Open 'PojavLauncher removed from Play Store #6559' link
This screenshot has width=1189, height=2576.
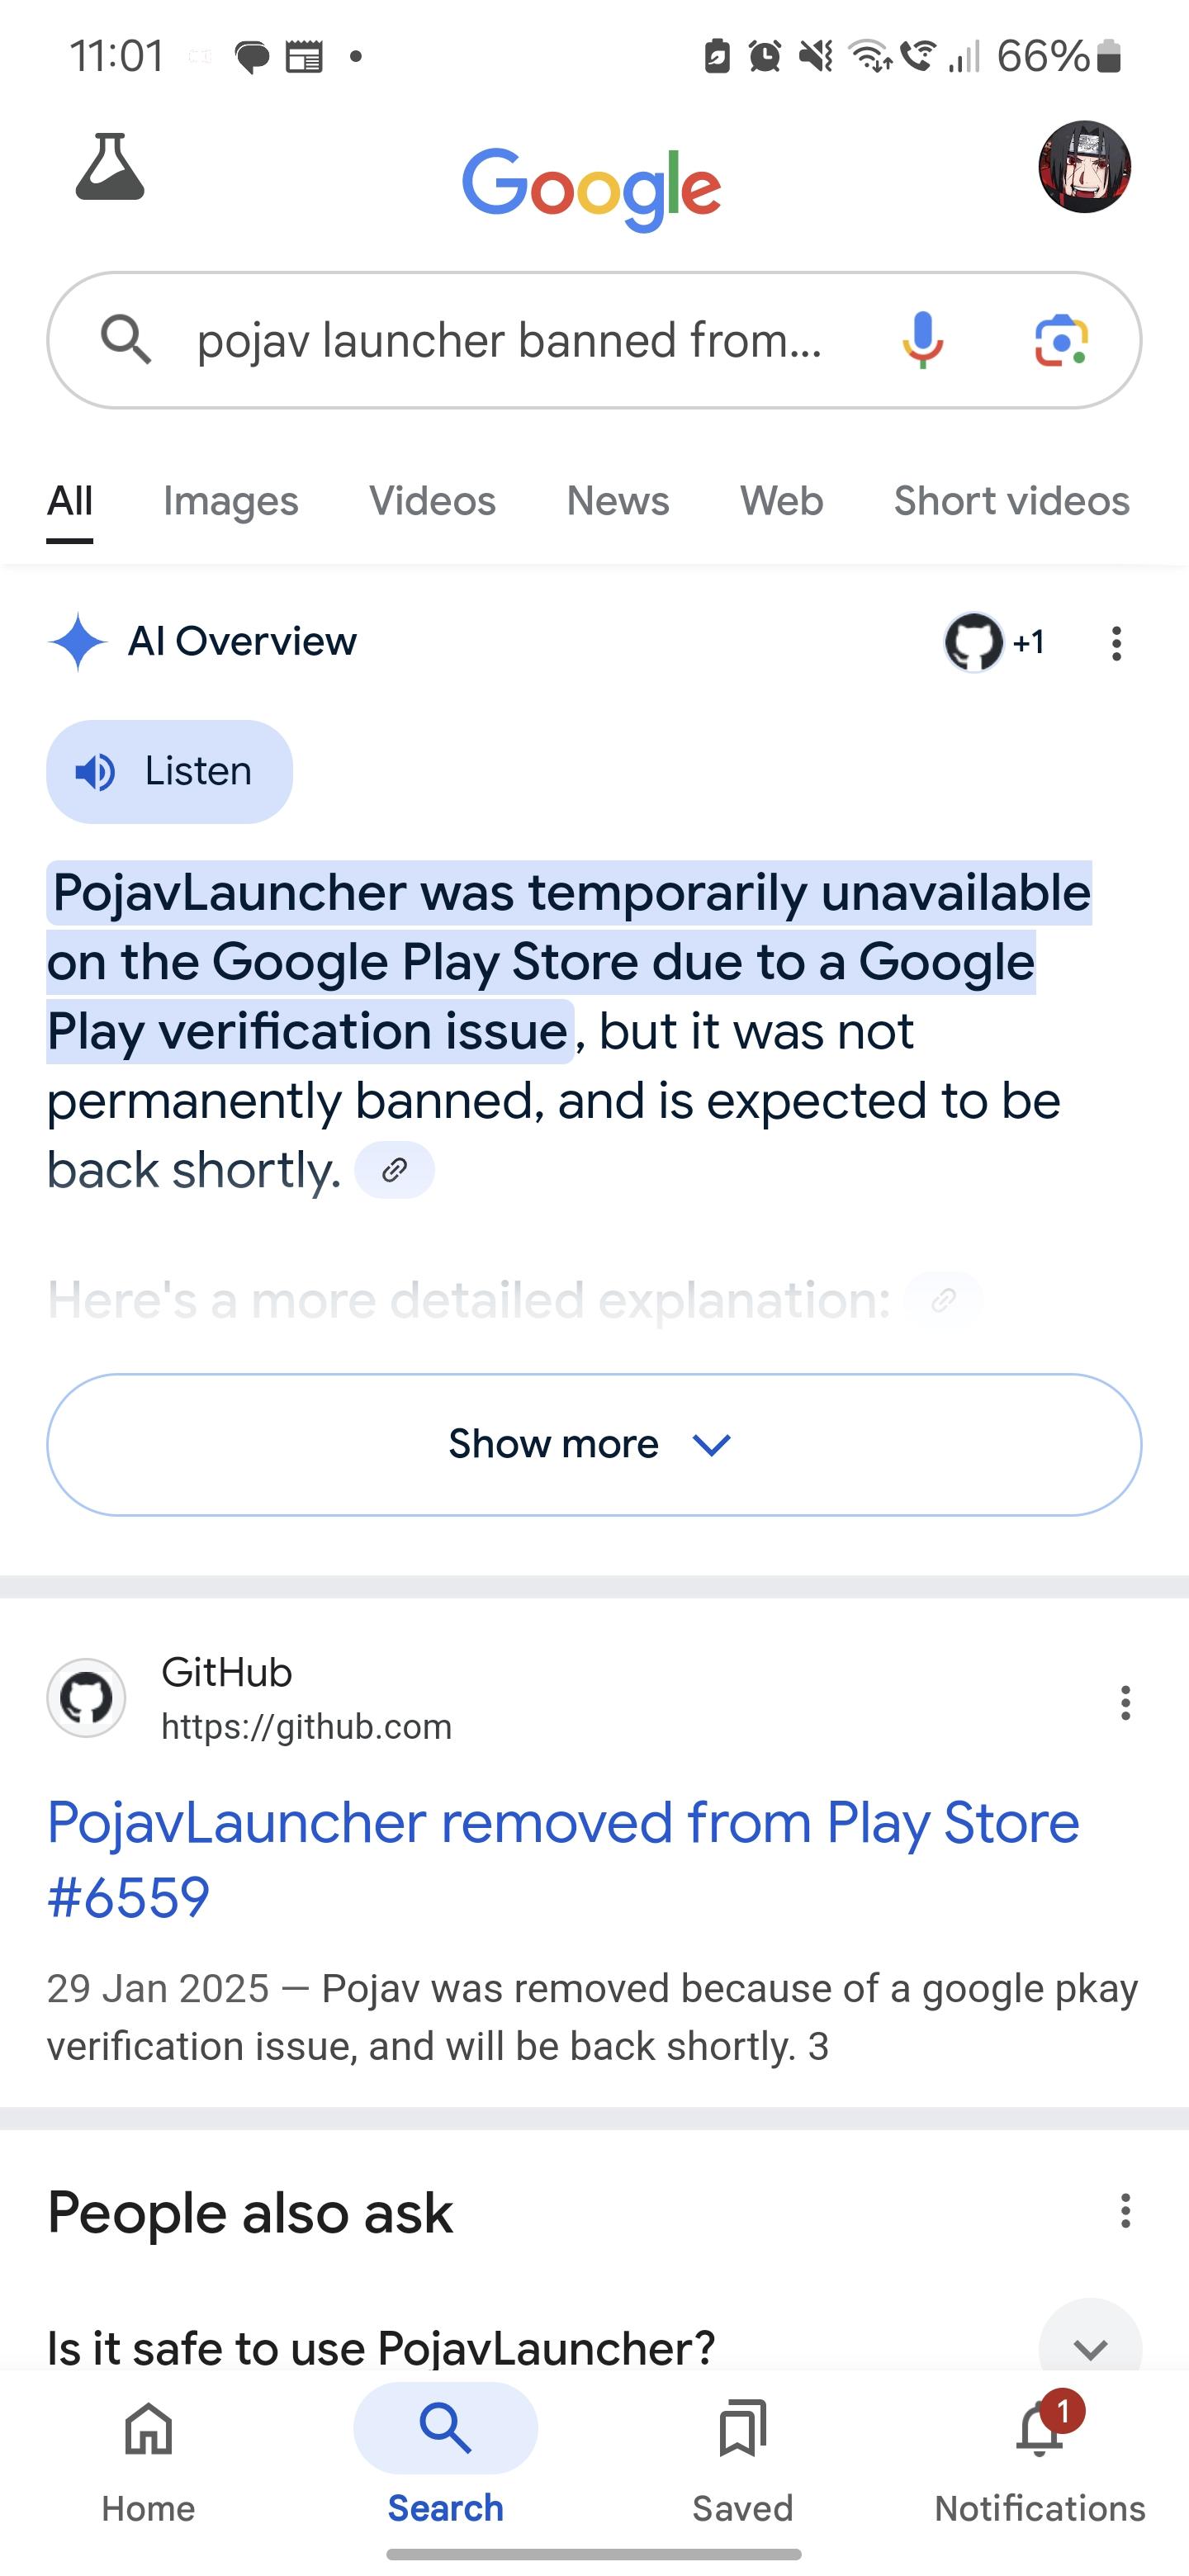click(x=563, y=1859)
